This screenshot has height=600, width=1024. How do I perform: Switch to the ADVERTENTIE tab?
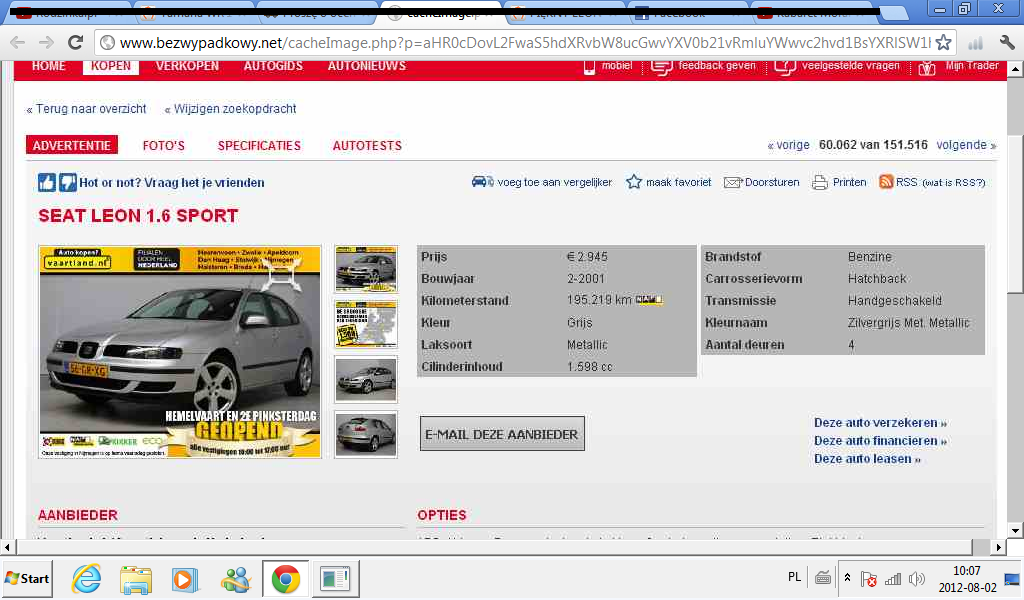coord(72,145)
